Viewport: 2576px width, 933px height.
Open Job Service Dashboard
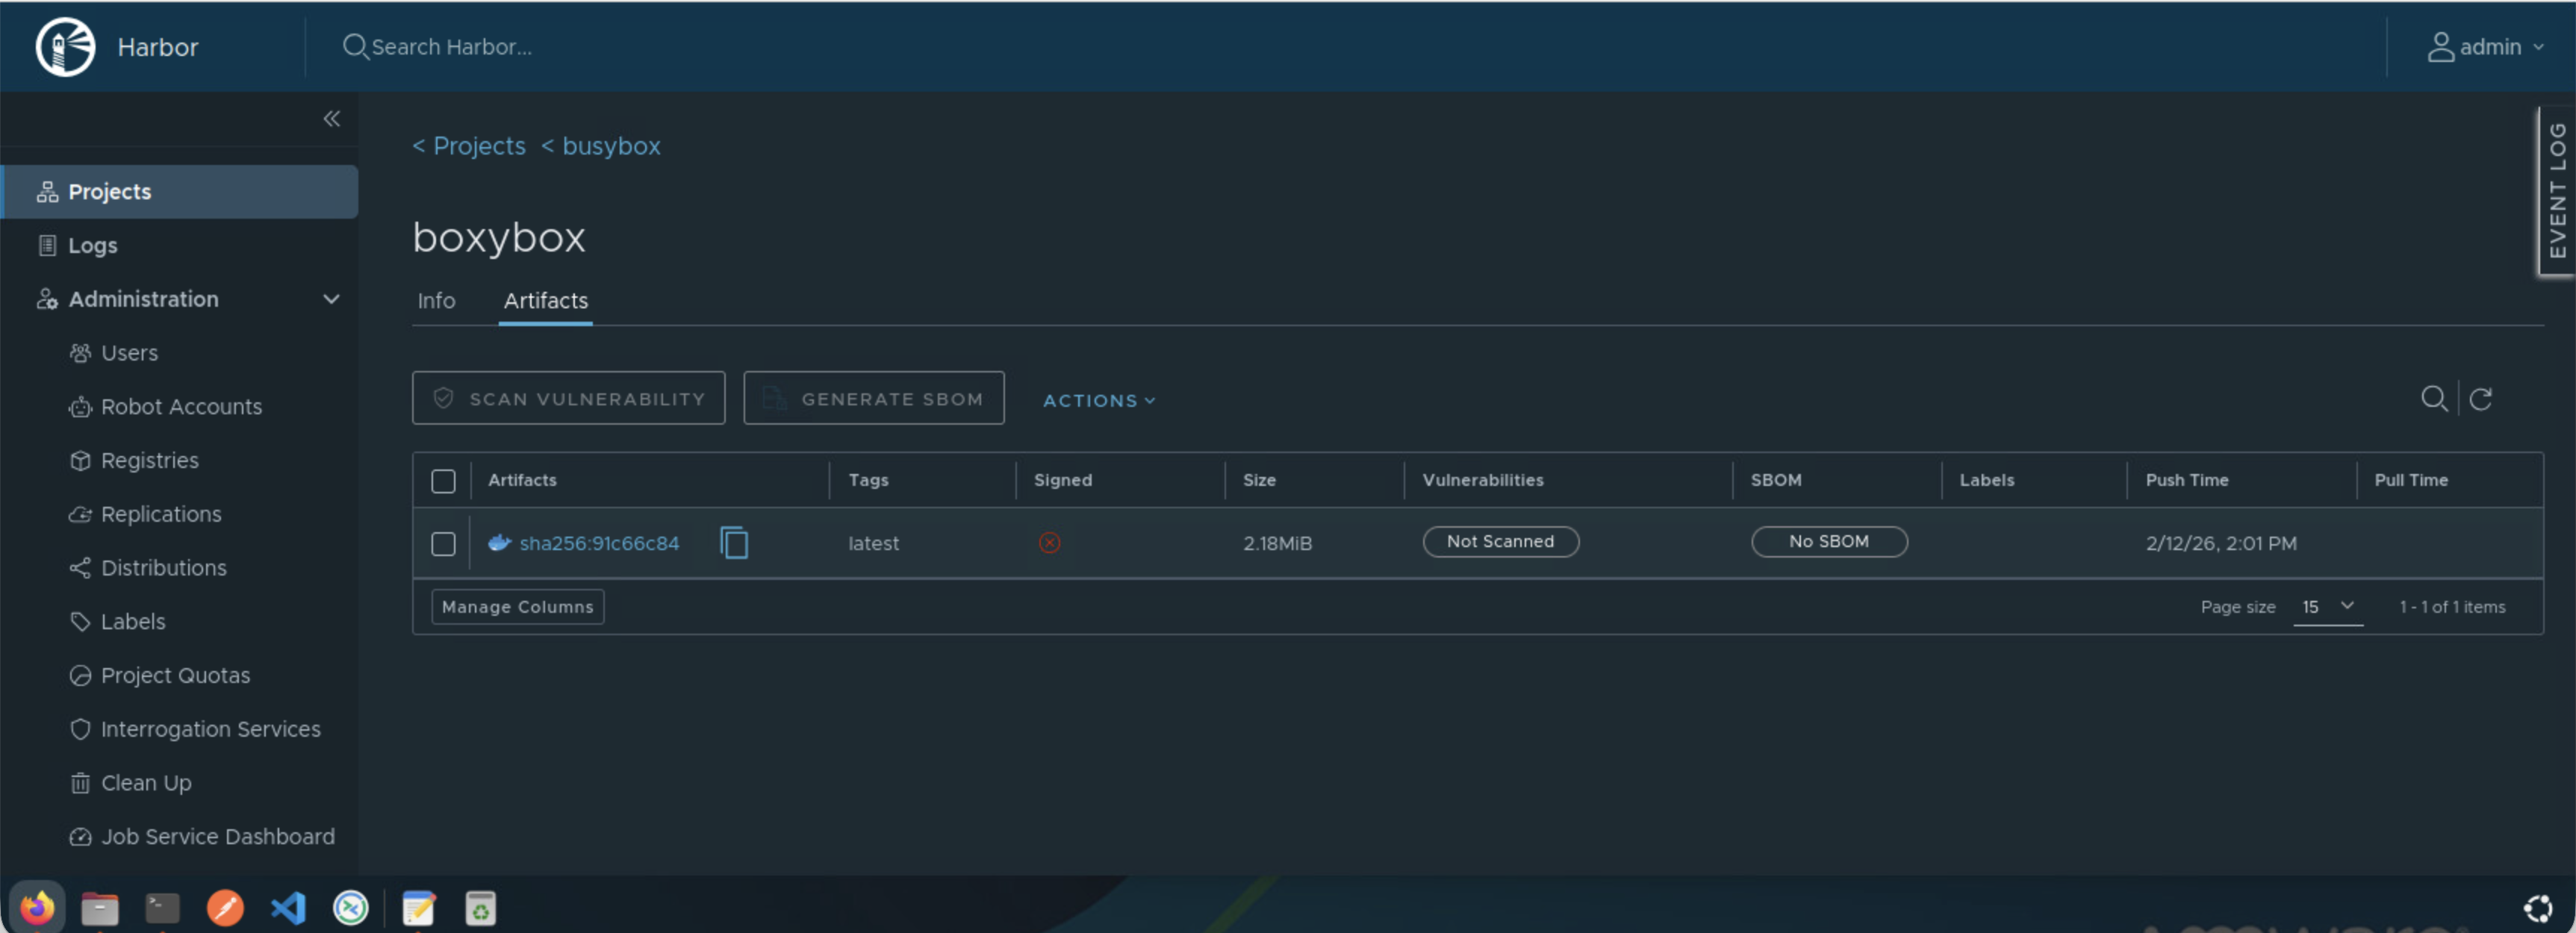[x=217, y=837]
